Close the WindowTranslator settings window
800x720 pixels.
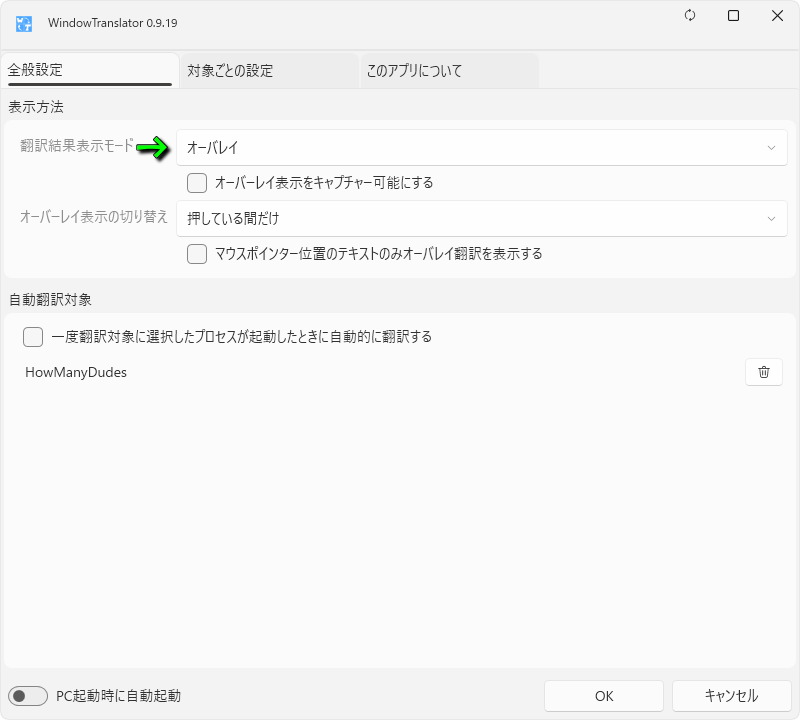[x=777, y=16]
